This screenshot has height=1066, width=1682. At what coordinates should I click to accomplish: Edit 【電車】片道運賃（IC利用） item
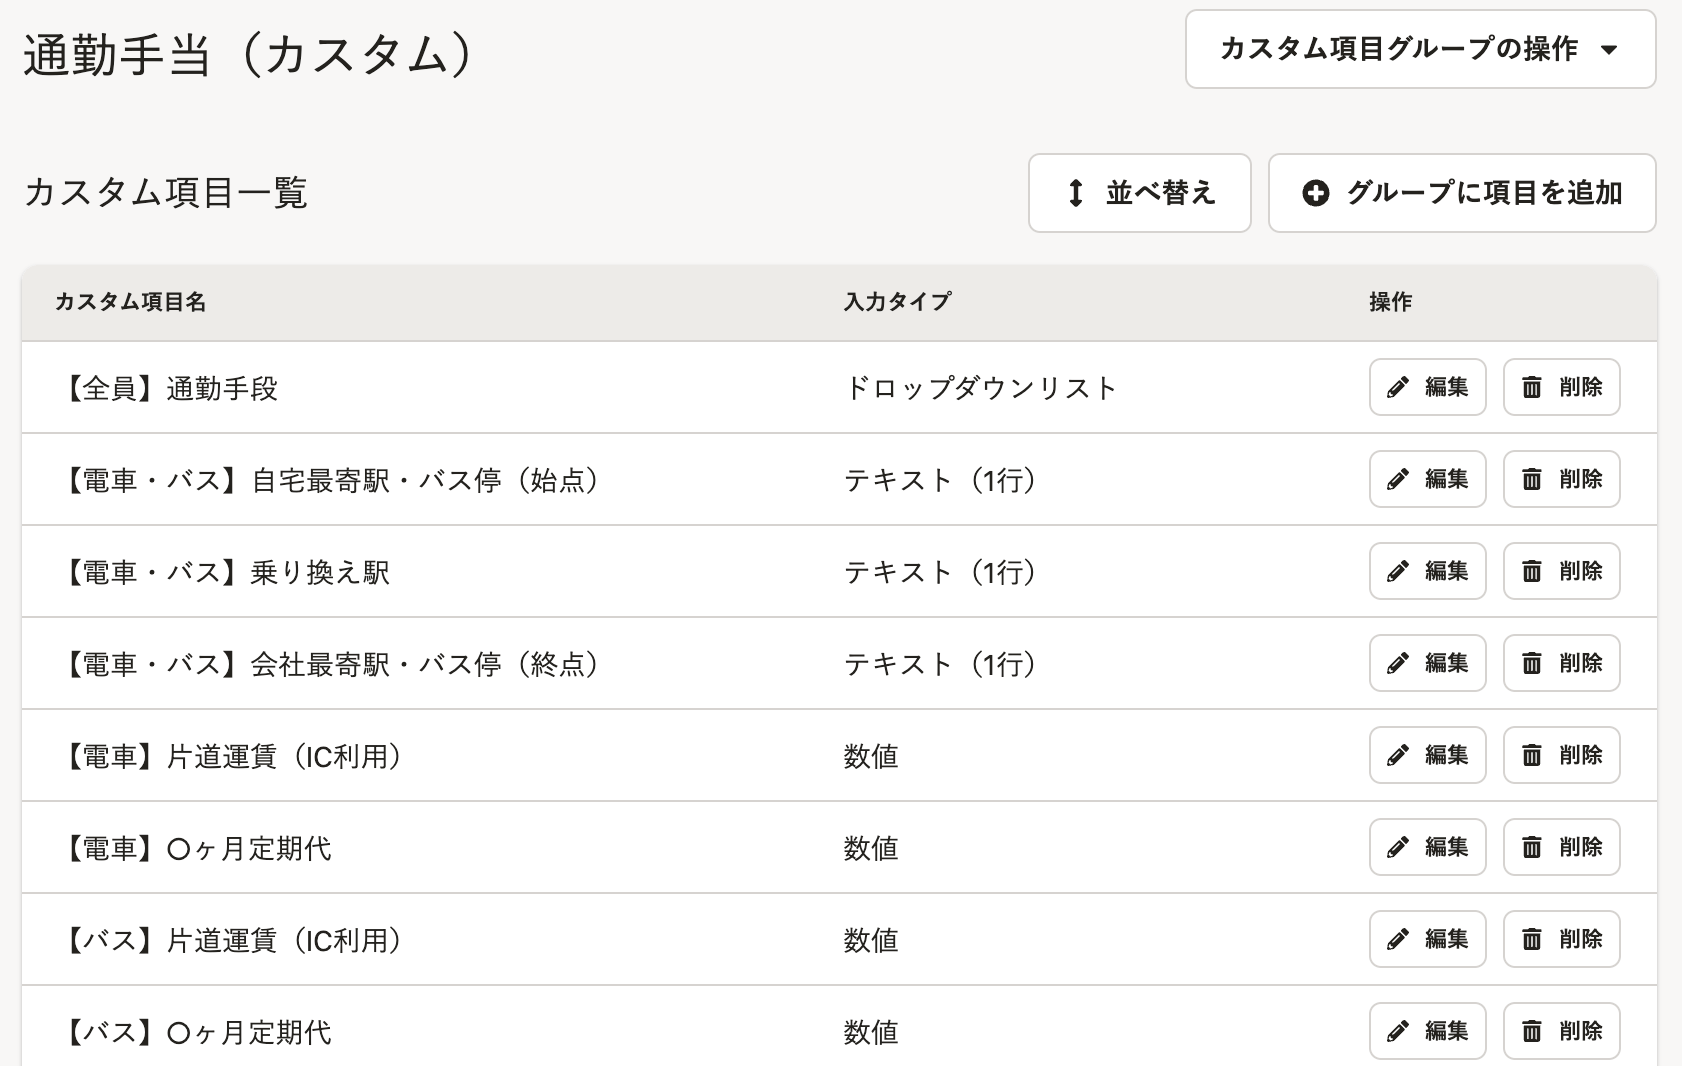tap(1427, 755)
